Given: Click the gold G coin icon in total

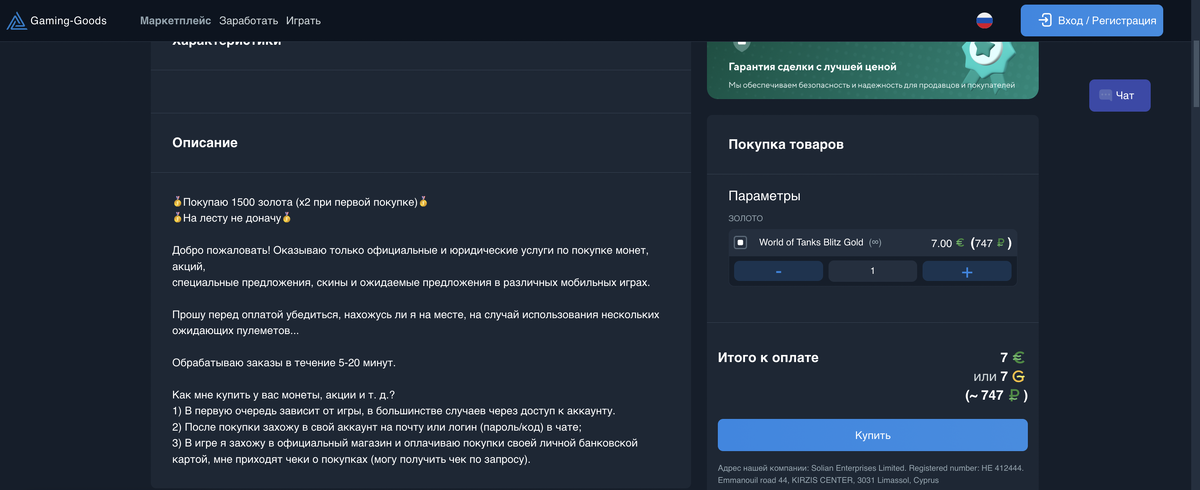Looking at the screenshot, I should 1018,377.
